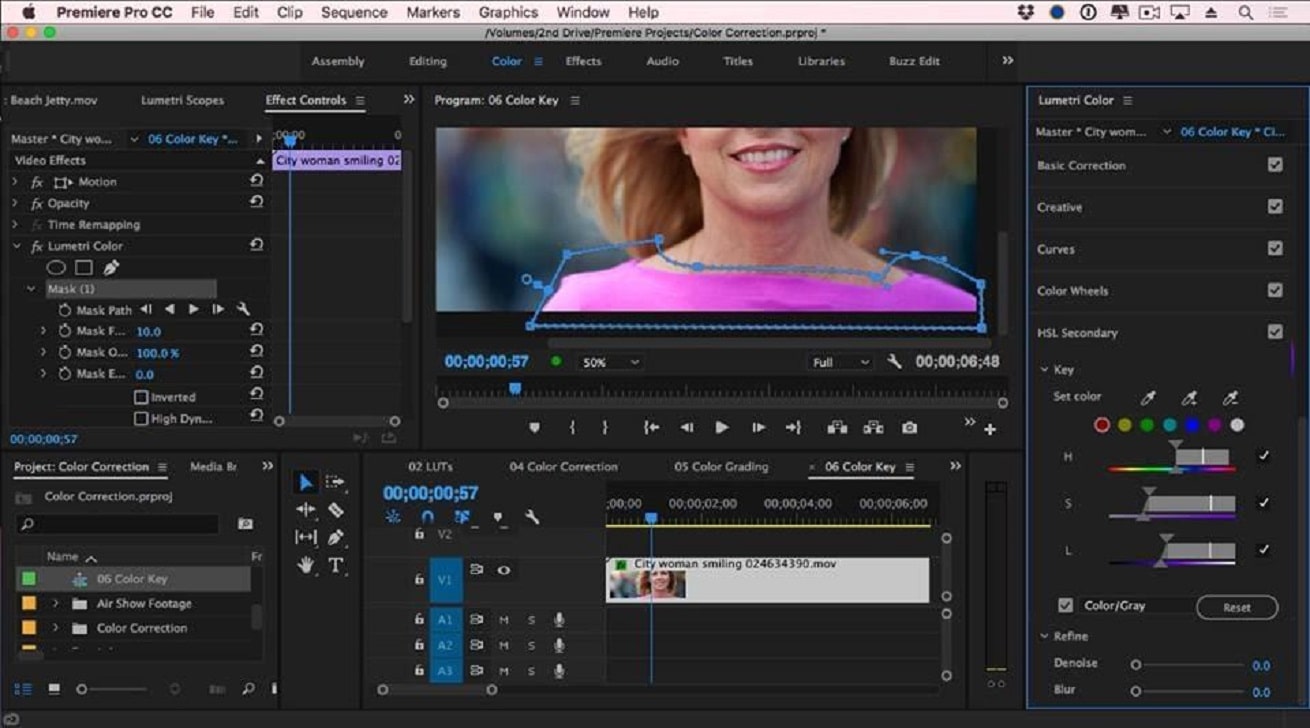Enable the Inverted mask checkbox

coord(142,395)
